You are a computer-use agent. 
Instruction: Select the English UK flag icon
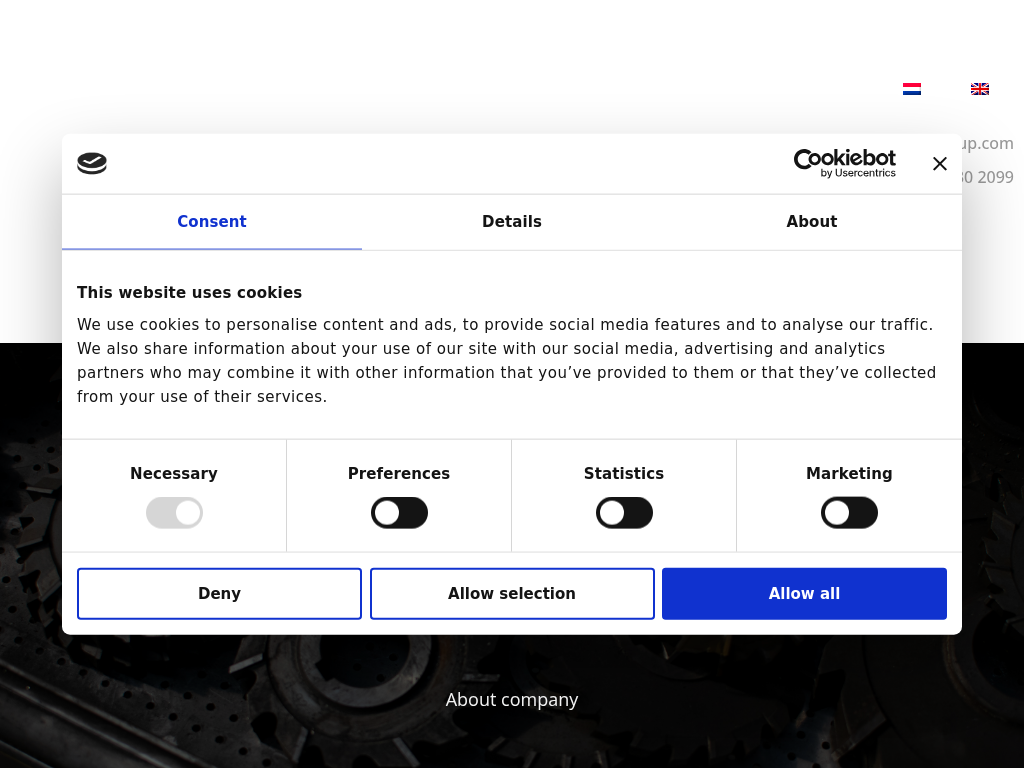979,89
